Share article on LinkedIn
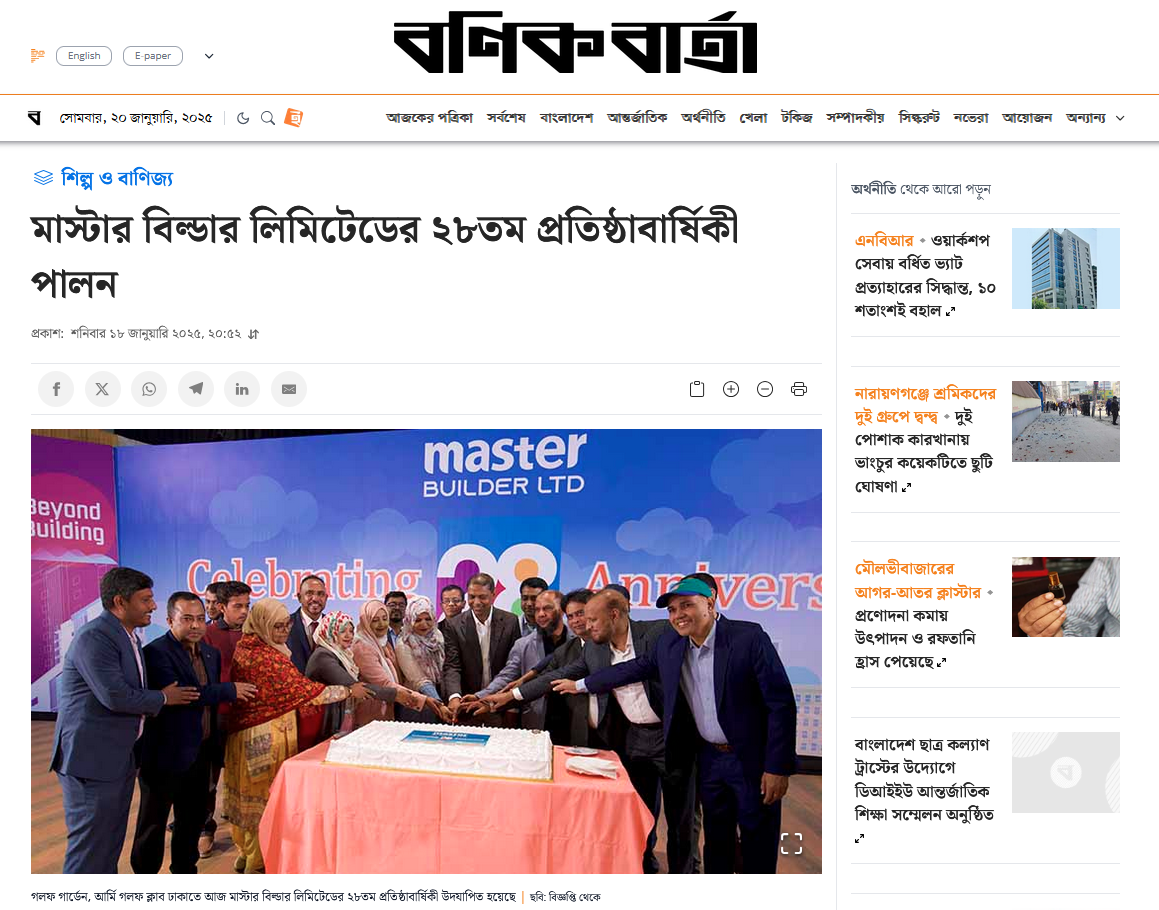The image size is (1159, 910). pyautogui.click(x=242, y=389)
